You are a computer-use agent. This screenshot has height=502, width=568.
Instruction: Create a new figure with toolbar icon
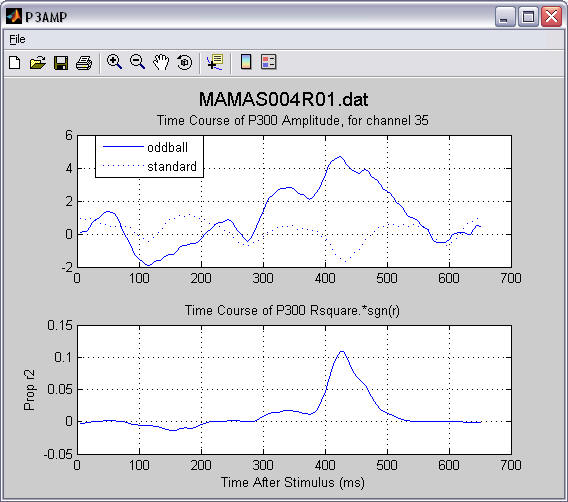click(14, 63)
